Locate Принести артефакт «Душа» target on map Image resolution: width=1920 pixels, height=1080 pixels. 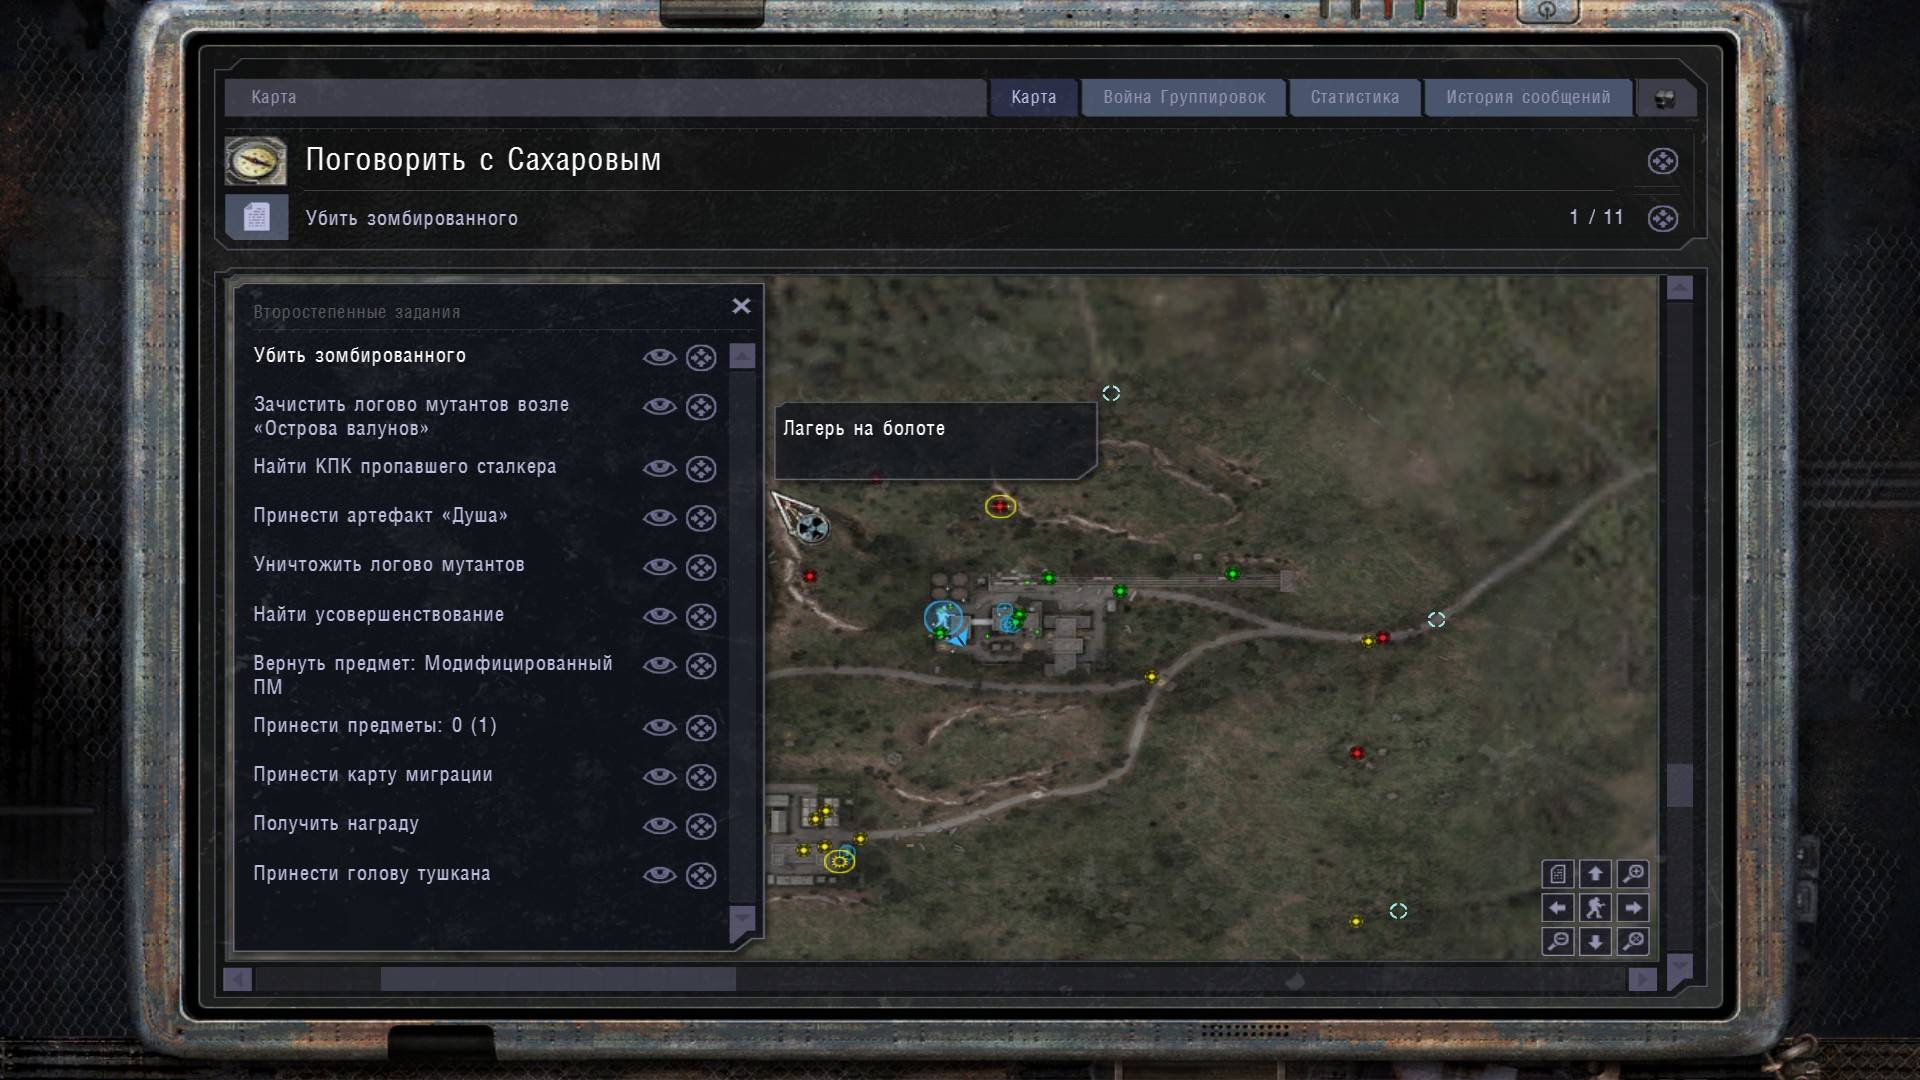tap(701, 518)
